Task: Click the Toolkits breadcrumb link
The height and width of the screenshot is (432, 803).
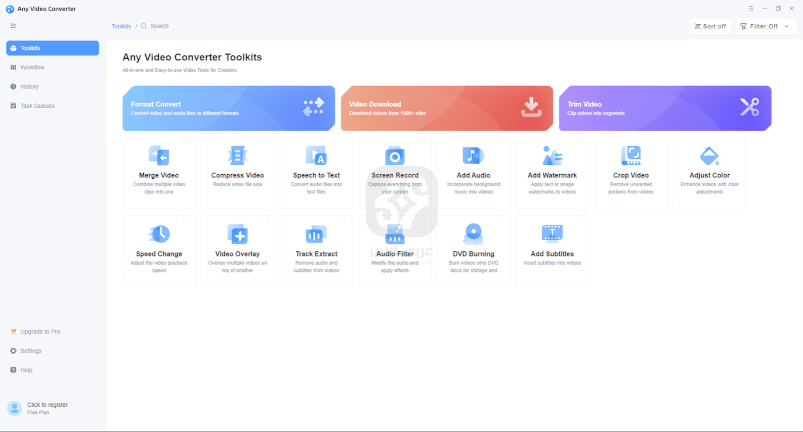Action: click(x=121, y=26)
